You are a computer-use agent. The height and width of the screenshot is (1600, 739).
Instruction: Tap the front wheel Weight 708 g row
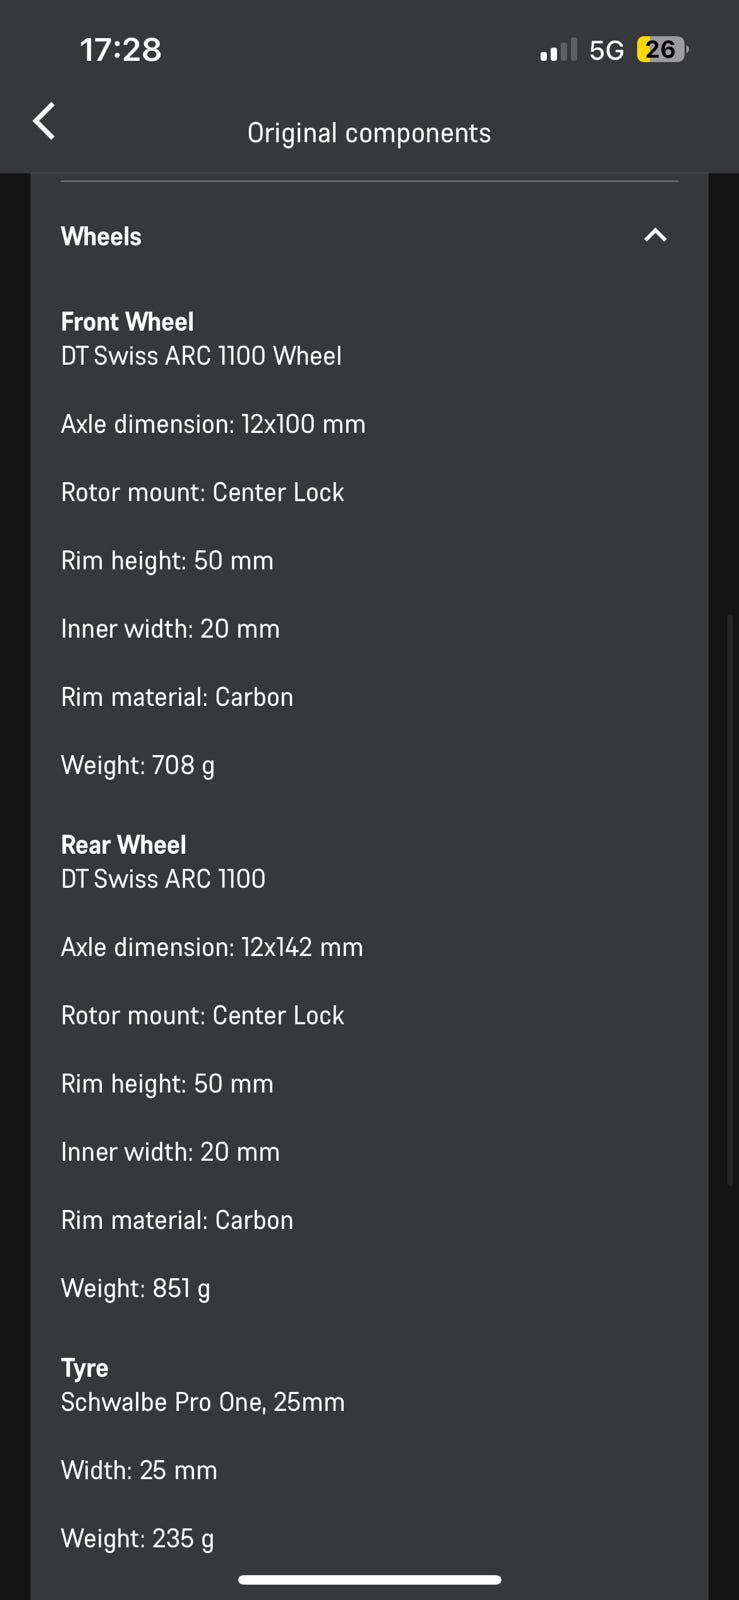(138, 765)
